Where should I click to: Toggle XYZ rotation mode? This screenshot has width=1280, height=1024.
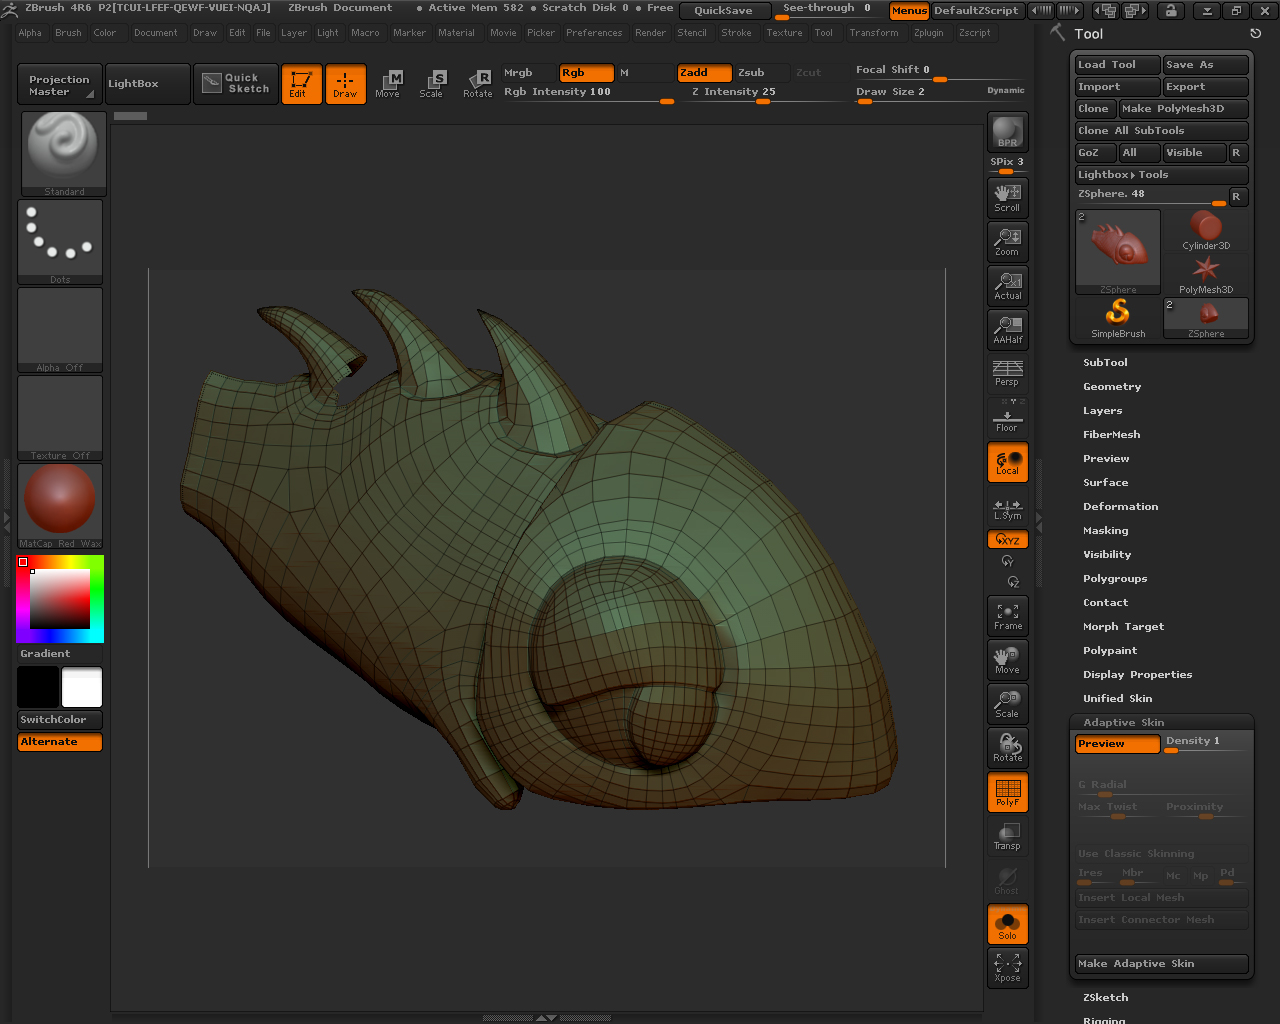click(1007, 540)
